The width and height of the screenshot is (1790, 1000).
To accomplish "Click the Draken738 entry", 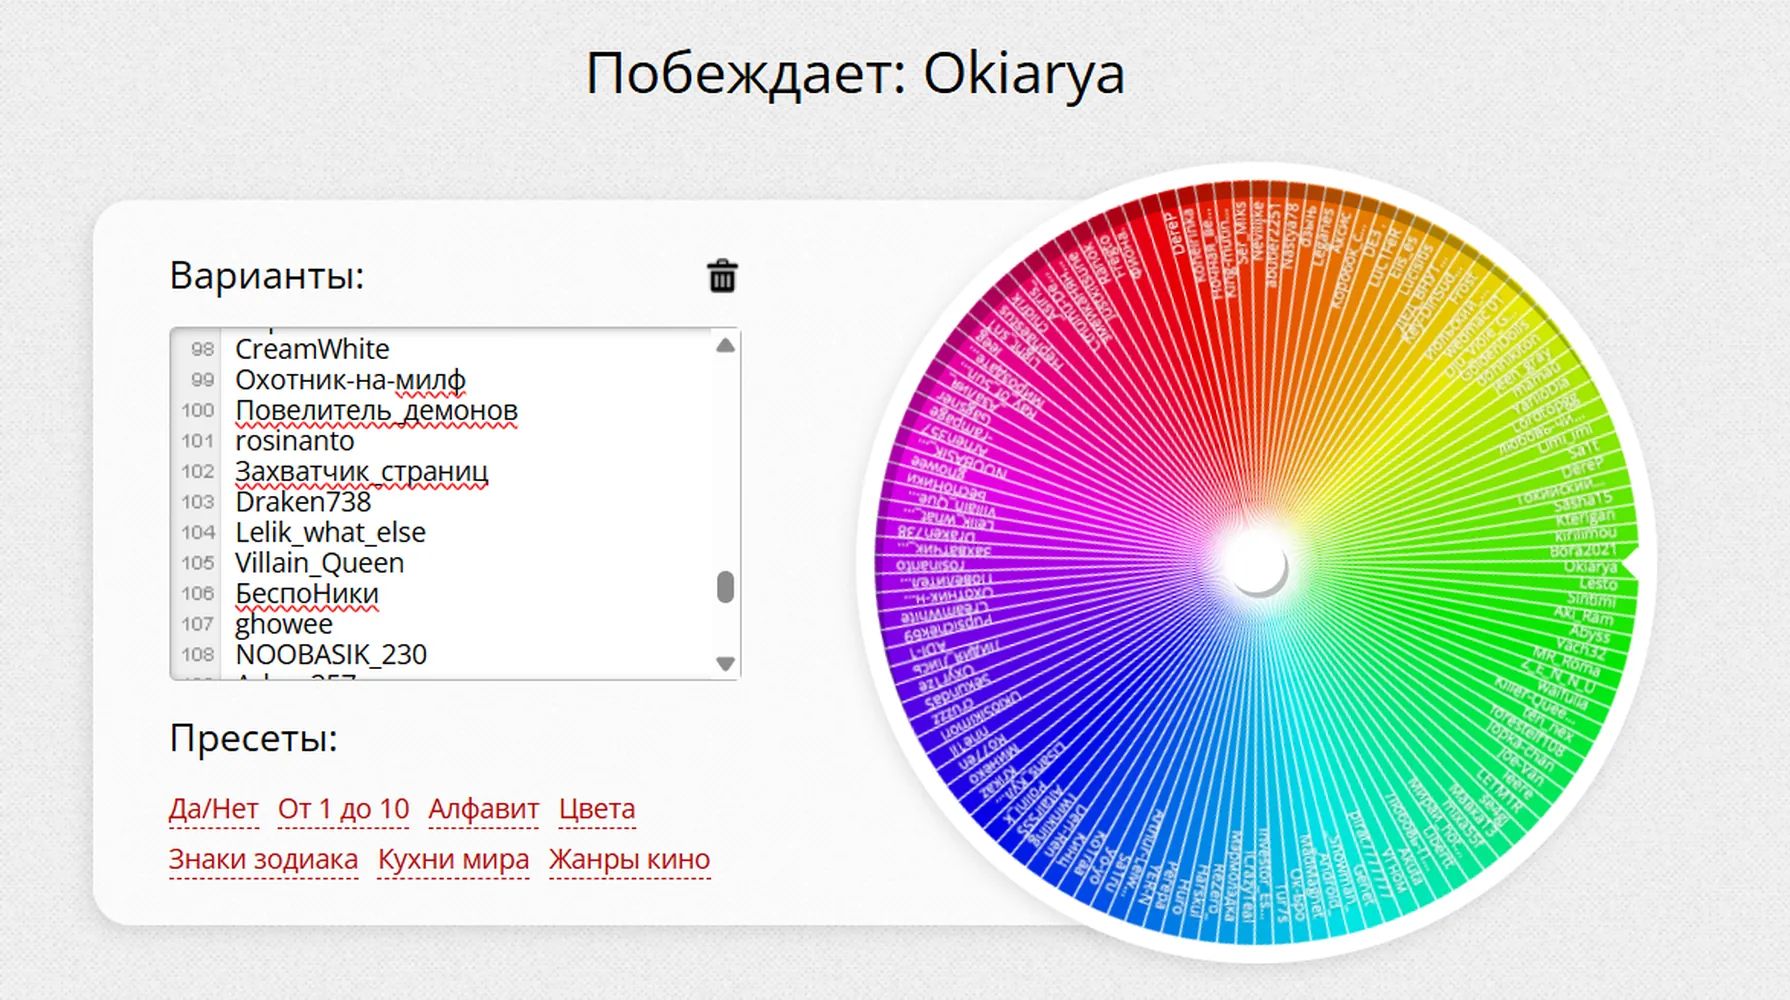I will click(x=303, y=502).
